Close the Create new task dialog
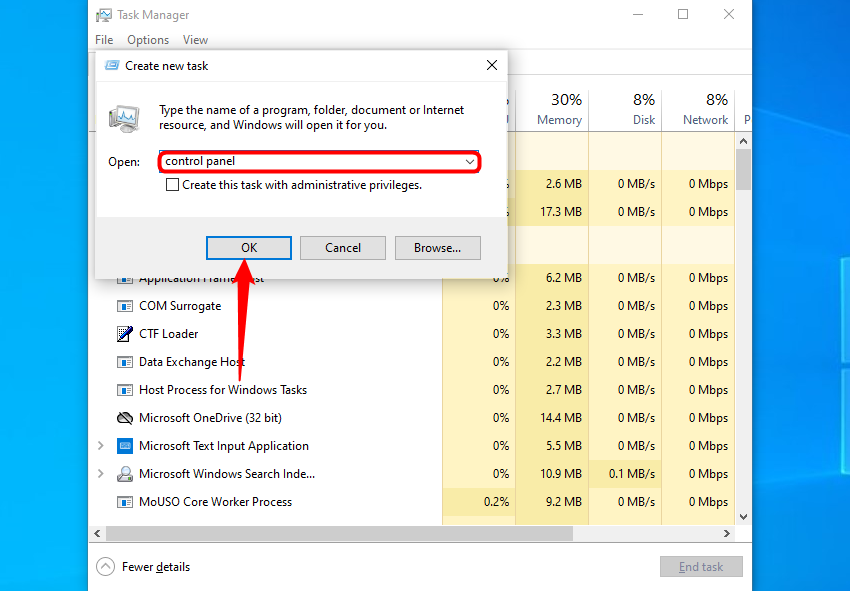The width and height of the screenshot is (850, 591). point(492,65)
